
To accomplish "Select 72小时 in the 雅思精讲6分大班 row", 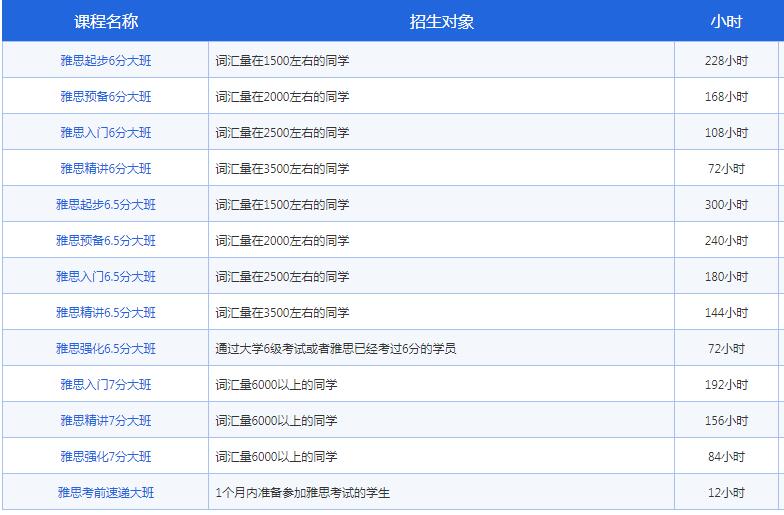I will click(726, 168).
